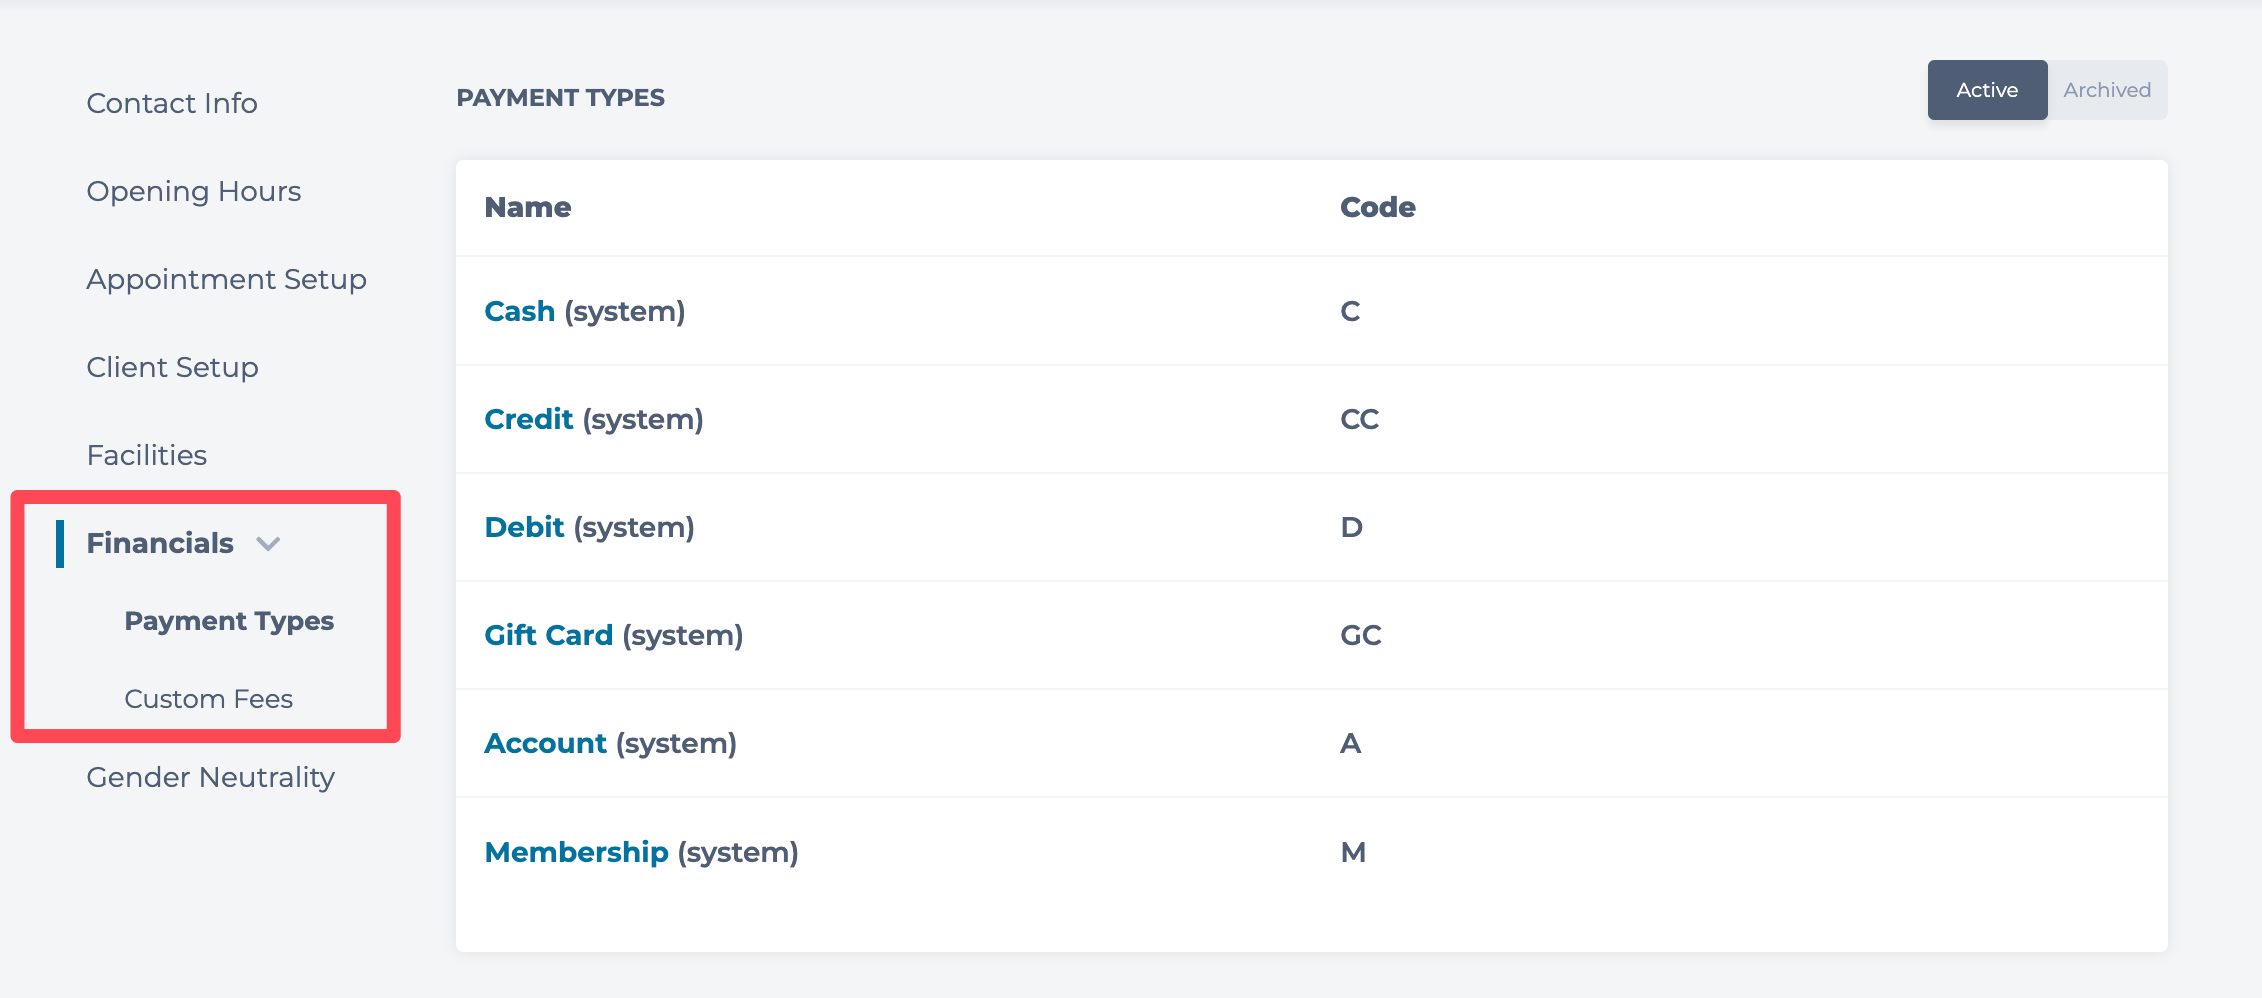Open Appointment Setup page

[x=226, y=279]
